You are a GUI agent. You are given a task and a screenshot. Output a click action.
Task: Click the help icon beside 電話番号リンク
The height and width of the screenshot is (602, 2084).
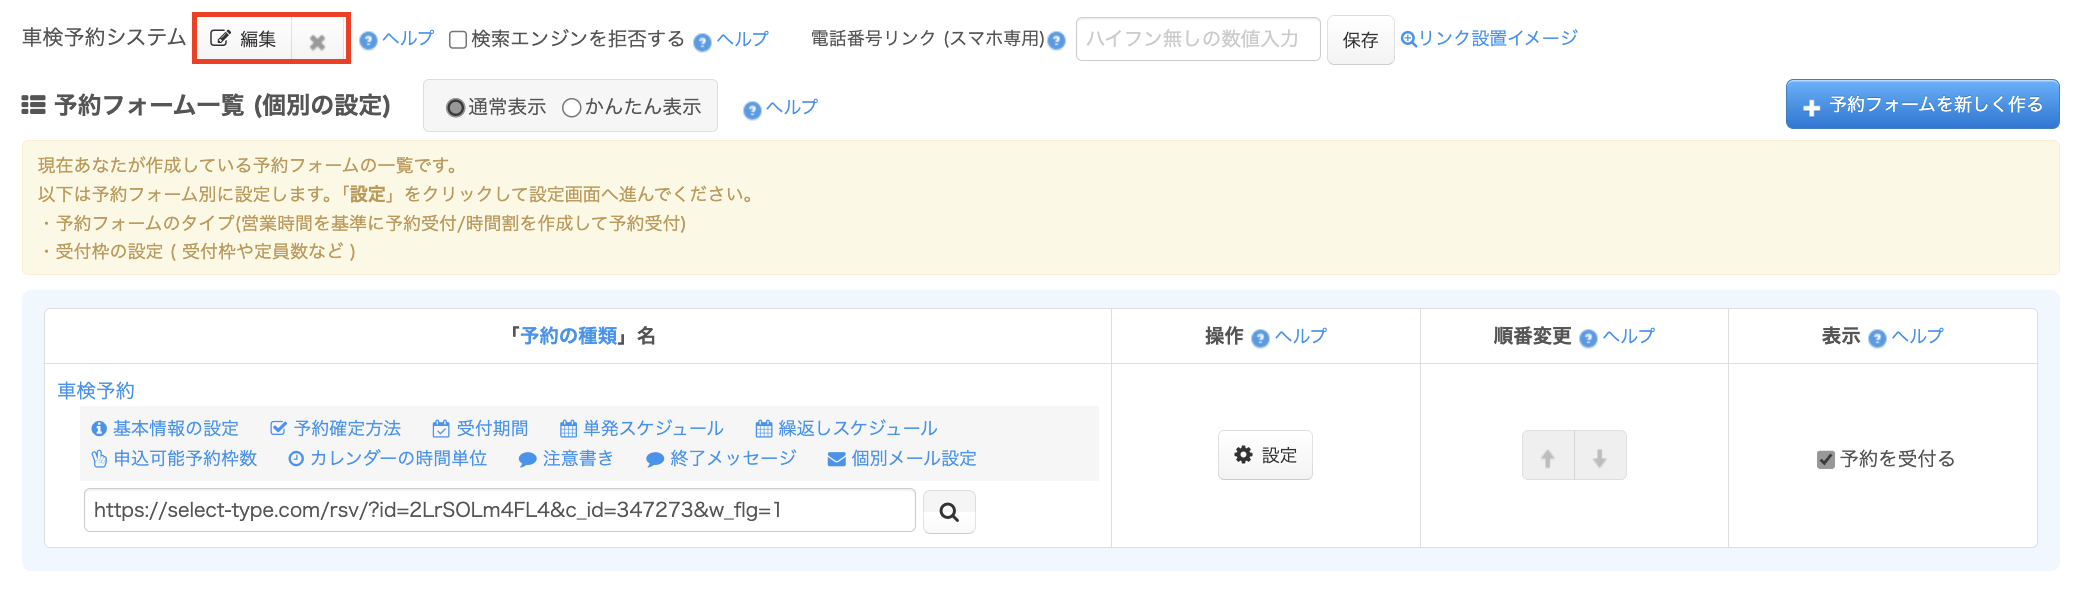tap(1056, 41)
